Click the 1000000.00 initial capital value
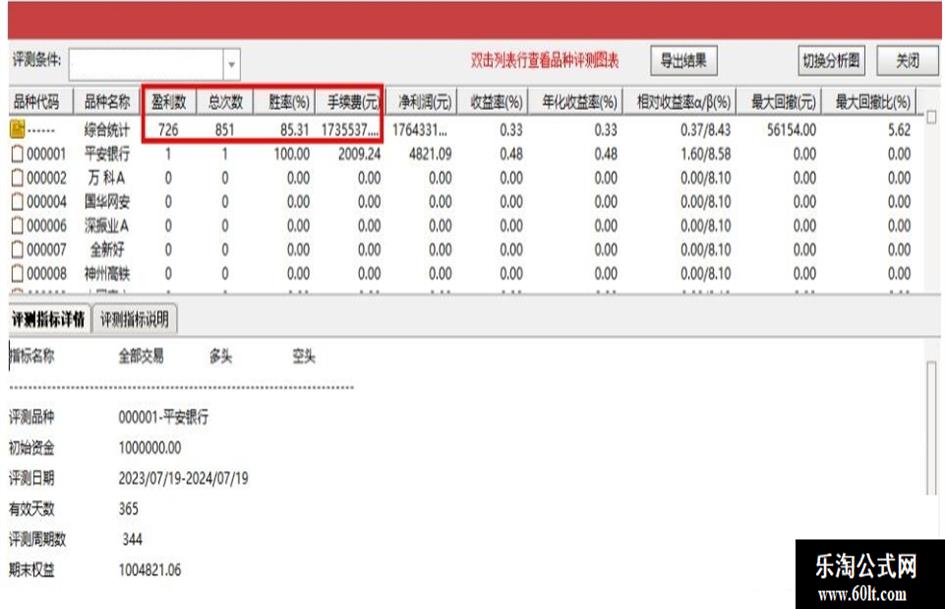Screen dimensions: 945x609 (149, 448)
